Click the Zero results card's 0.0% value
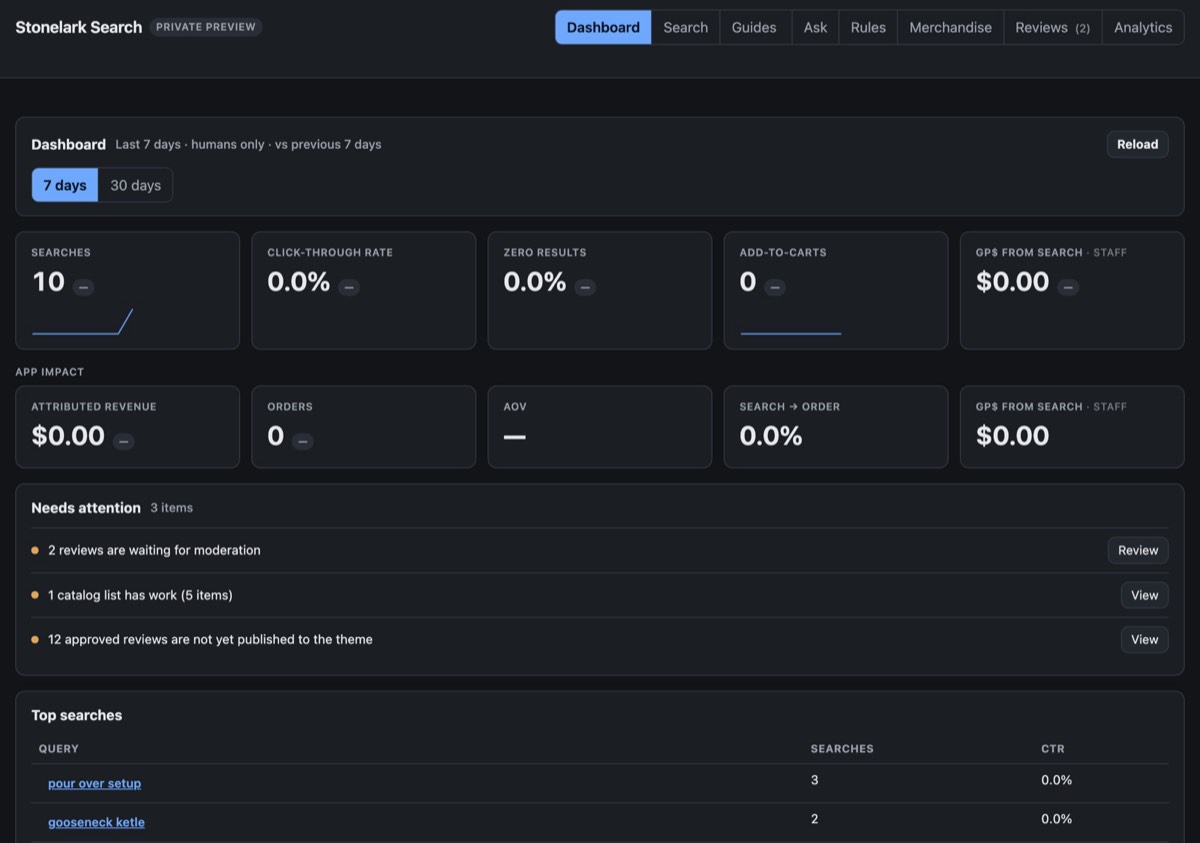Viewport: 1200px width, 843px height. tap(534, 282)
